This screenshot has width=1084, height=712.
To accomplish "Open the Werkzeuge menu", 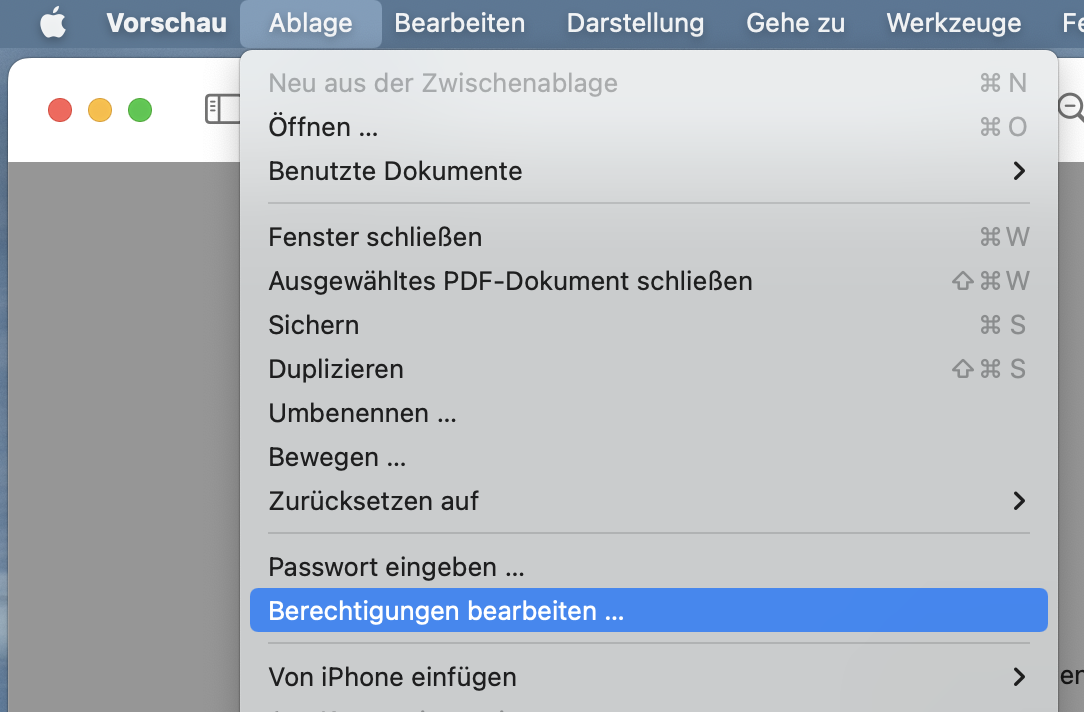I will tap(953, 23).
